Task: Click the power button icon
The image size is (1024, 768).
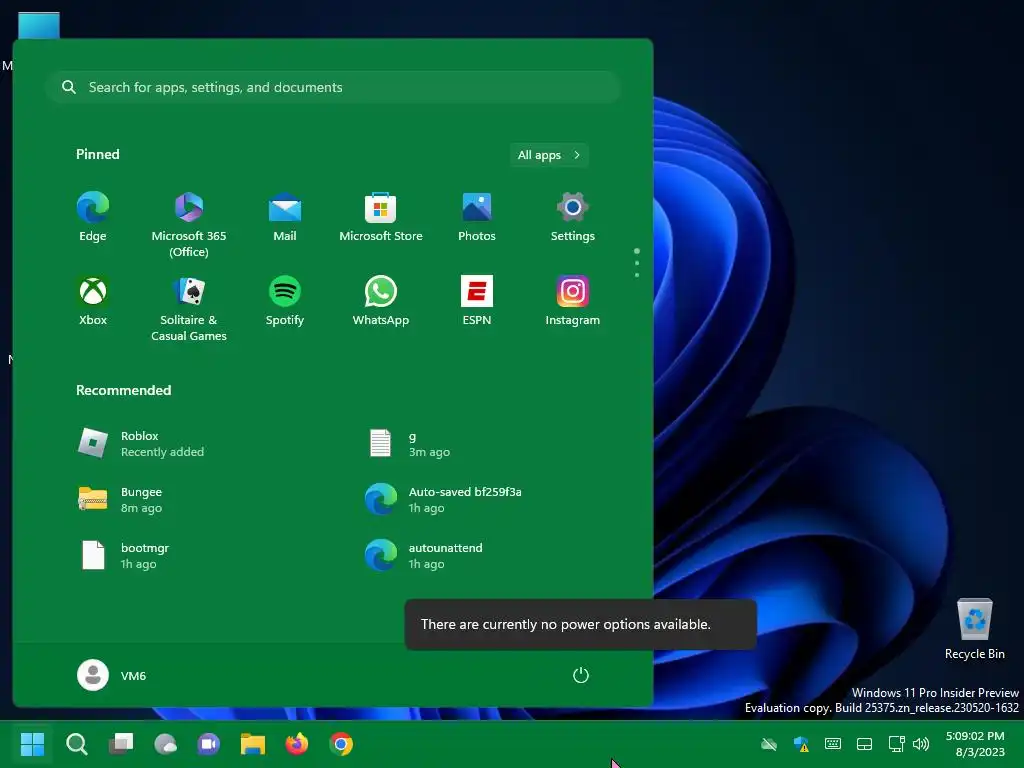Action: pyautogui.click(x=581, y=675)
